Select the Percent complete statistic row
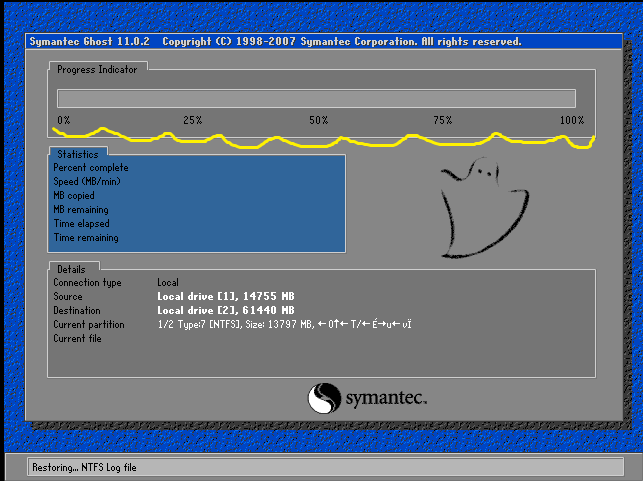The height and width of the screenshot is (481, 643). click(91, 168)
